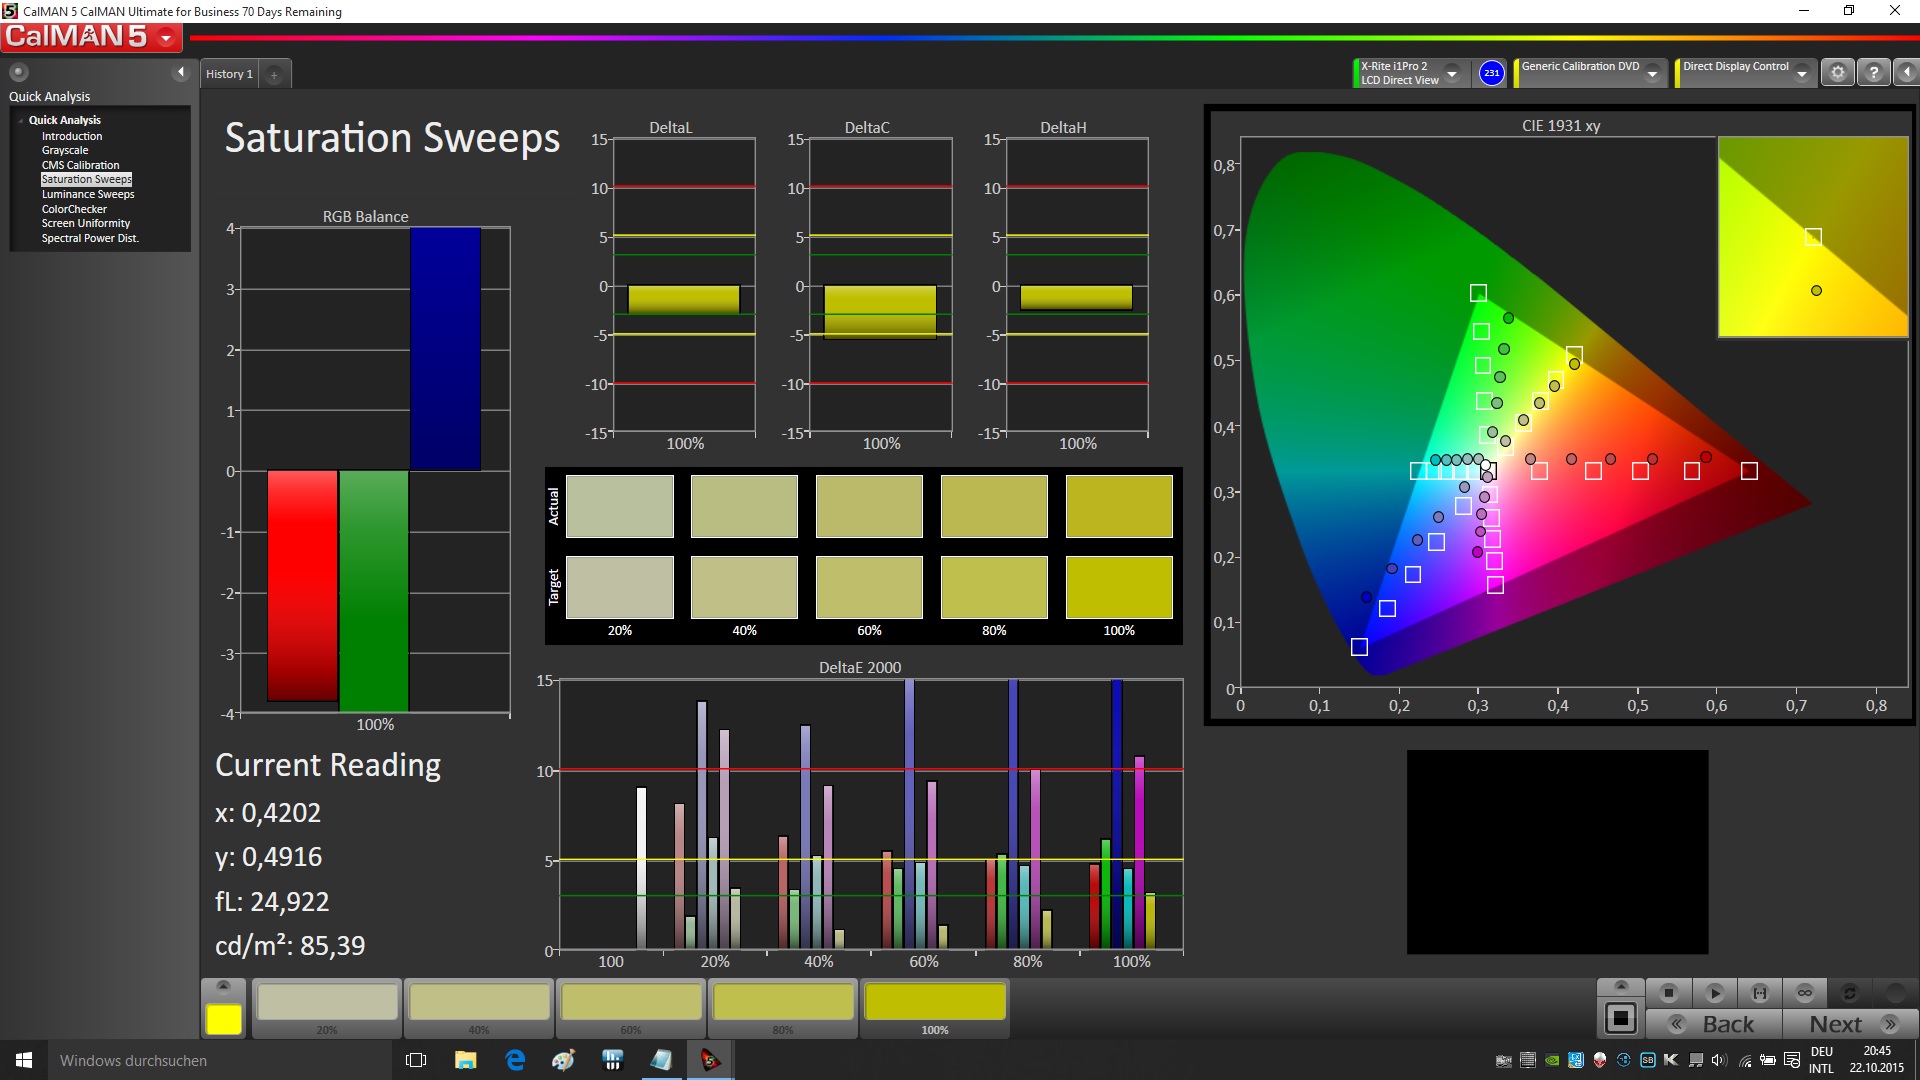Click the stop measurement icon
Screen dimensions: 1920x1080
pyautogui.click(x=1668, y=993)
